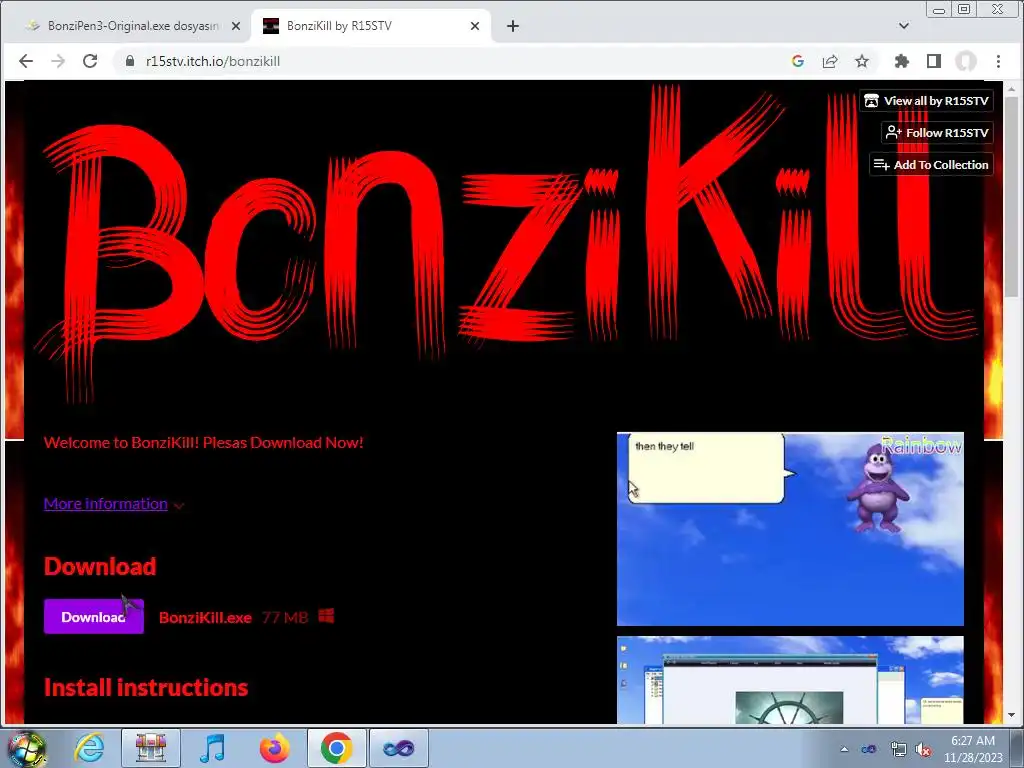Open the taskbar app left of music icon
The height and width of the screenshot is (768, 1024).
(151, 748)
